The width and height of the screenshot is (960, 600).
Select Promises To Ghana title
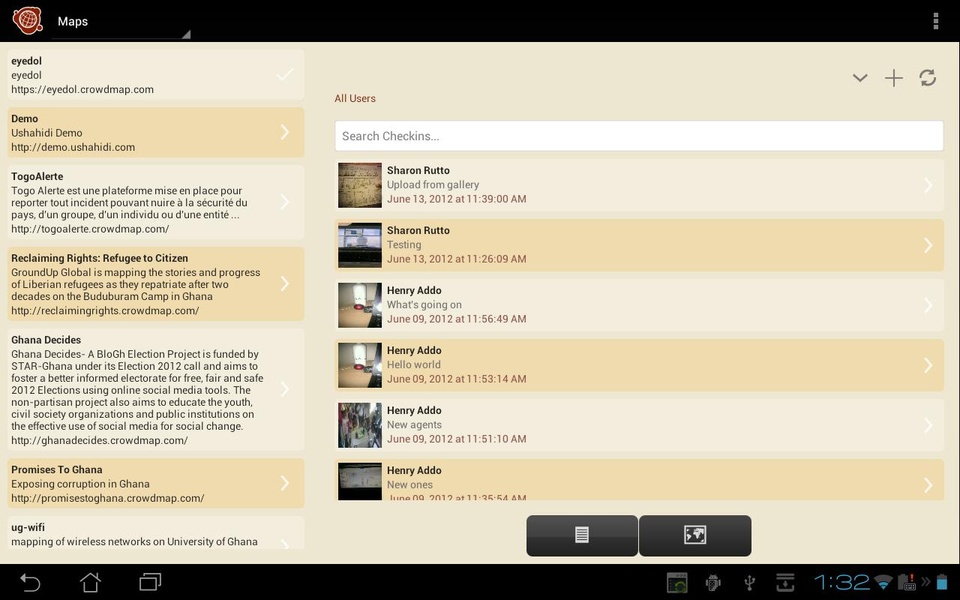(56, 470)
